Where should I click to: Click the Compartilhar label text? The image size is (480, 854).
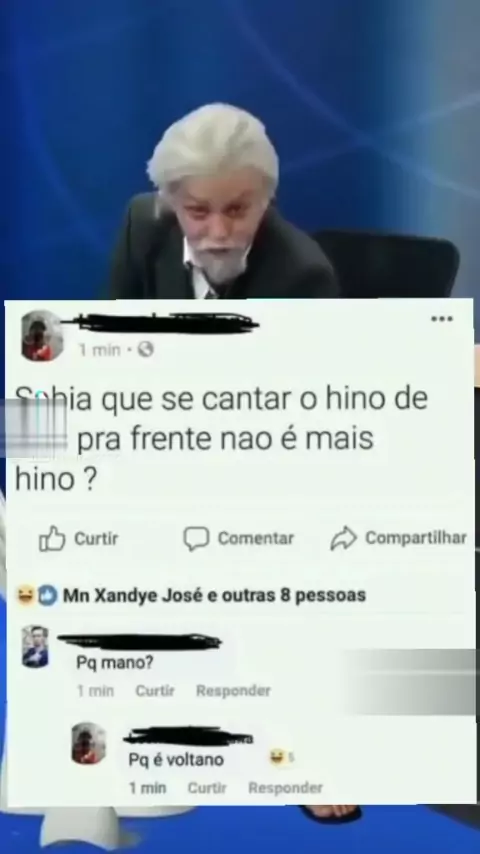pyautogui.click(x=416, y=538)
